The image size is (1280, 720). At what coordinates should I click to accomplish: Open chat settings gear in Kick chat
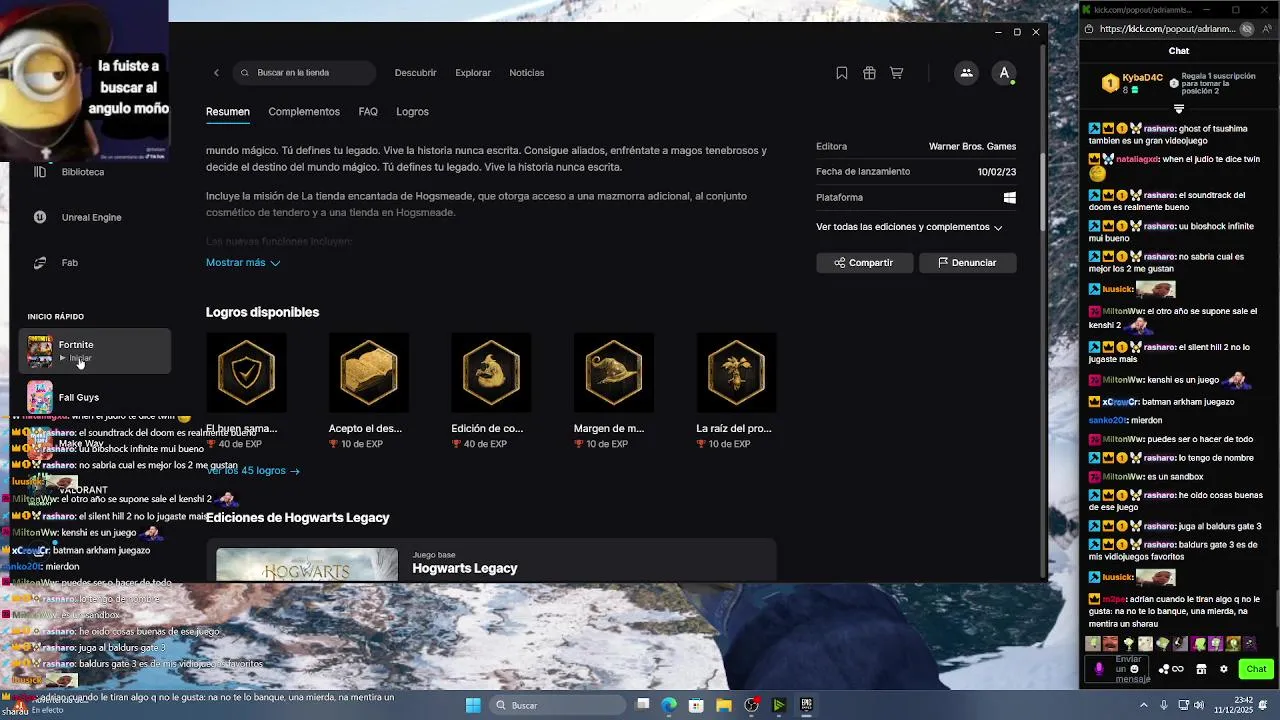pyautogui.click(x=1223, y=669)
